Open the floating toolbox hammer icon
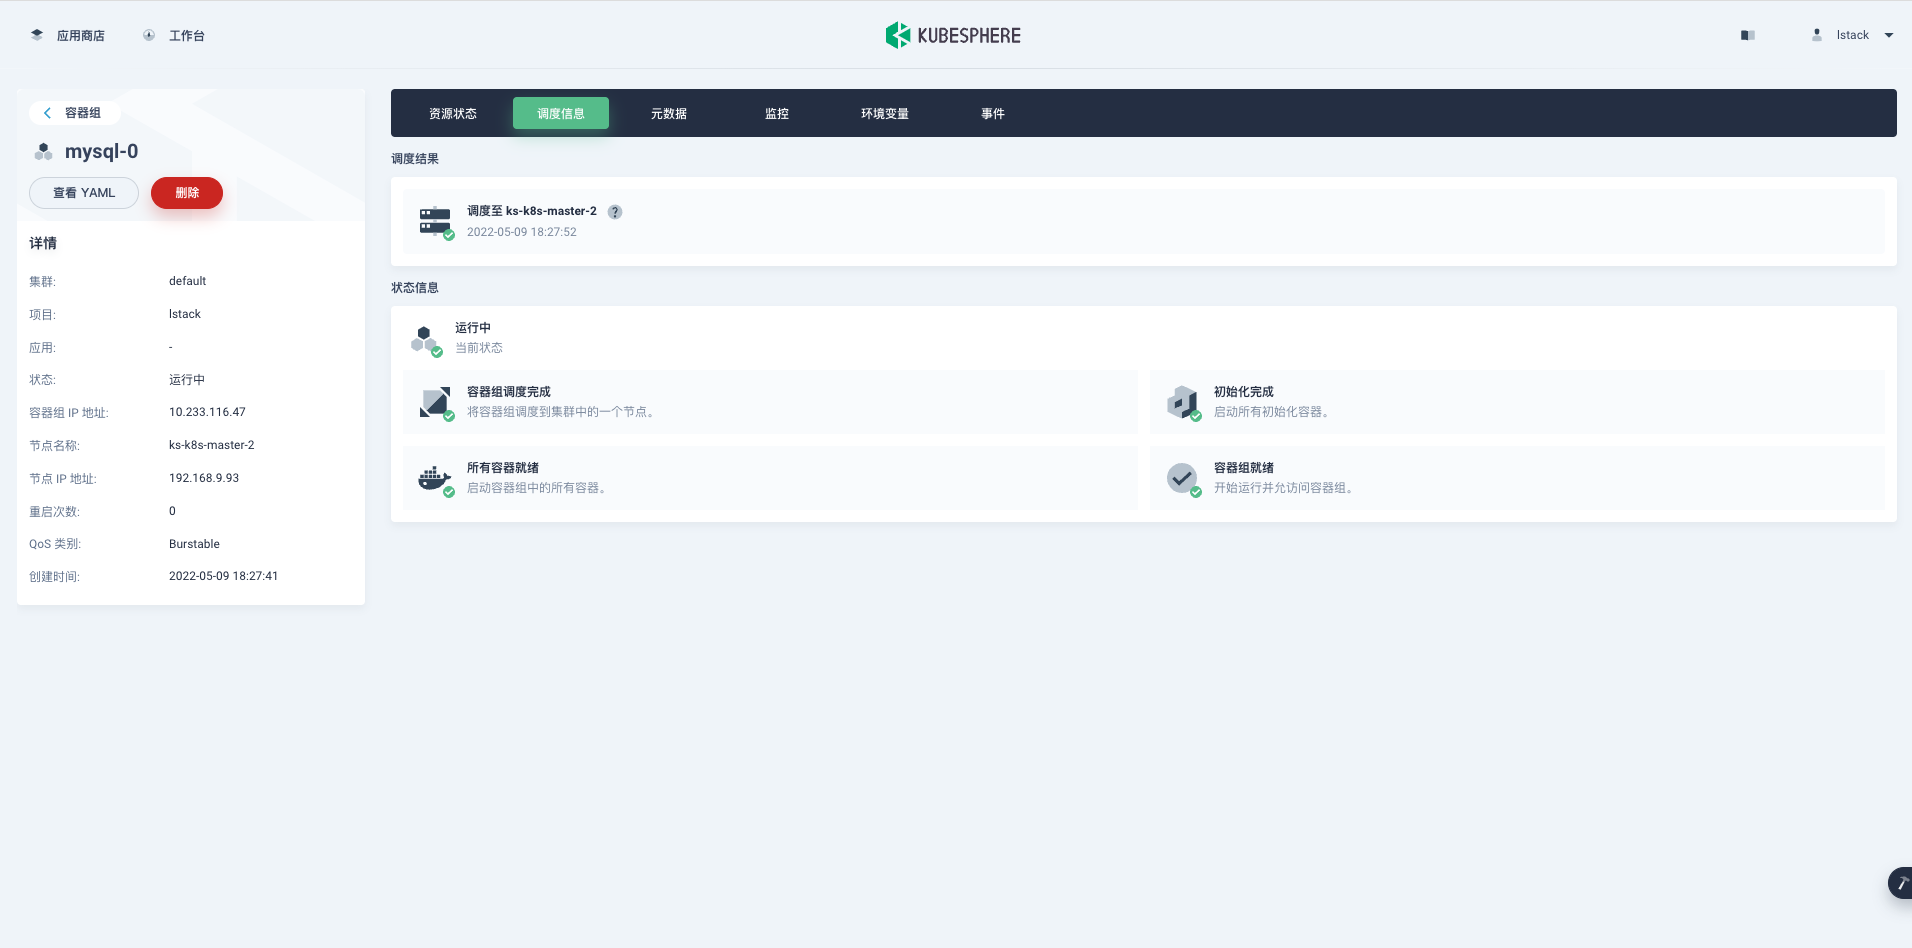 [1900, 883]
